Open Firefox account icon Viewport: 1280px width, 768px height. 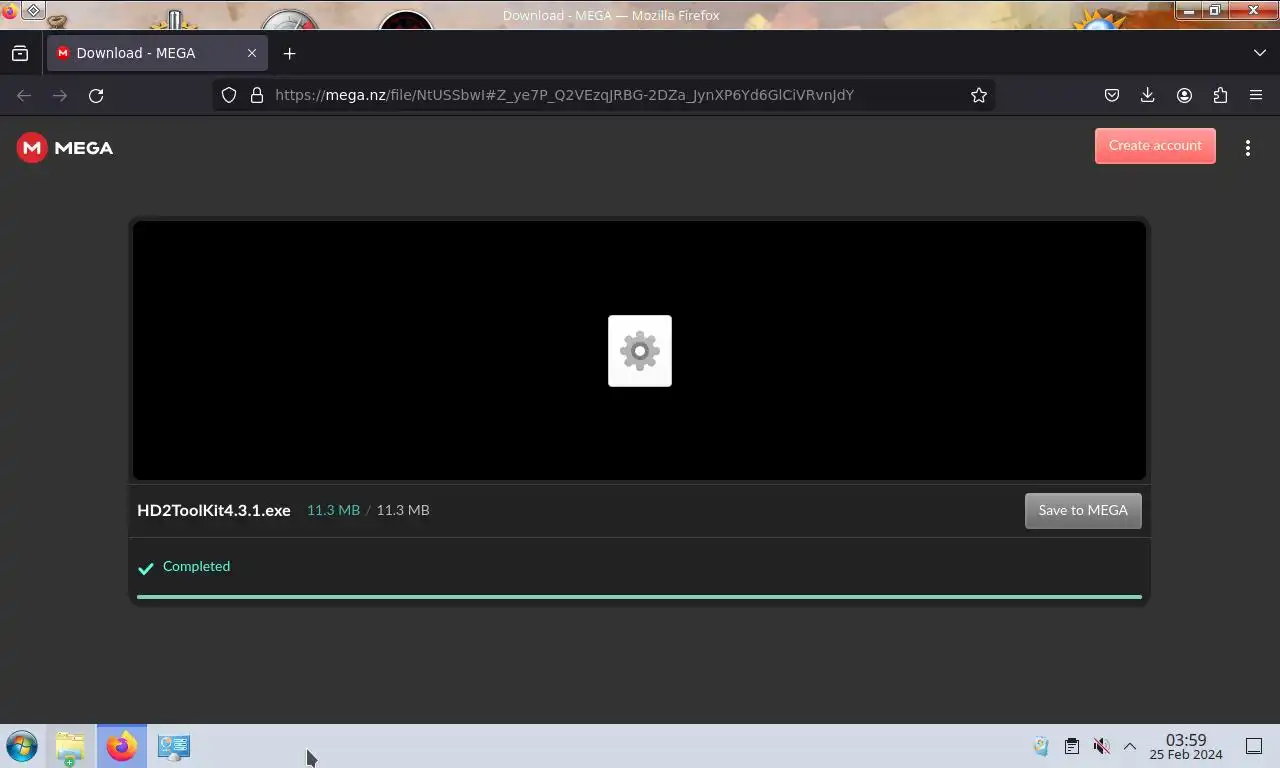tap(1184, 95)
